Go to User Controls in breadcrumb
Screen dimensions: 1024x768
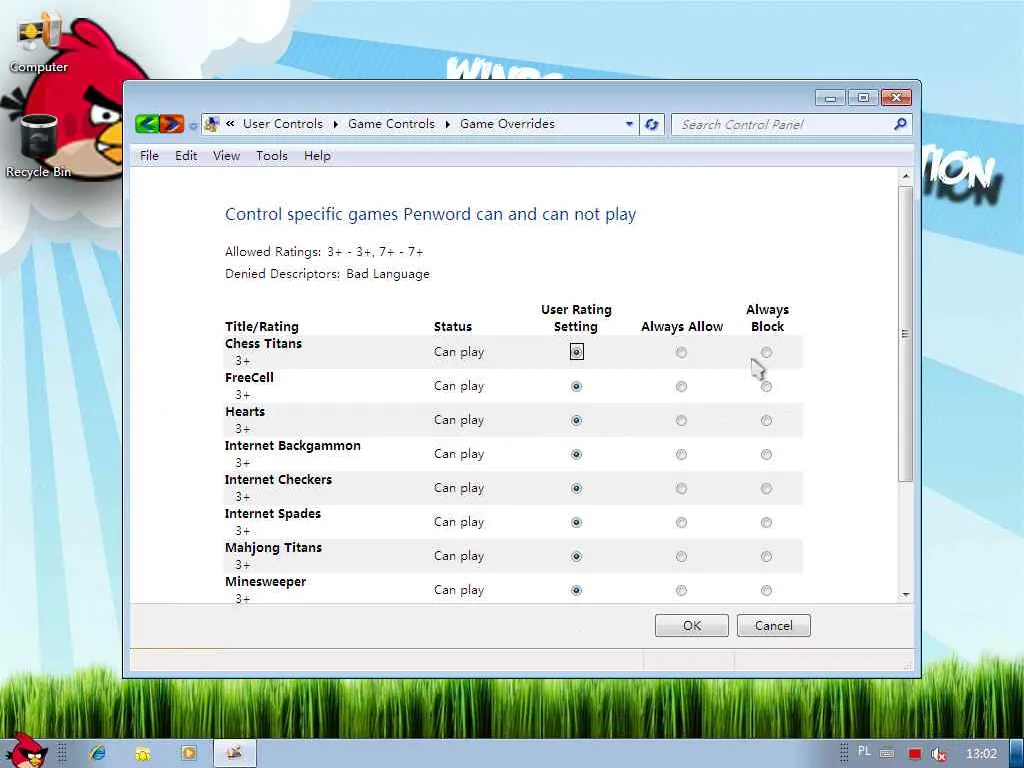[283, 123]
